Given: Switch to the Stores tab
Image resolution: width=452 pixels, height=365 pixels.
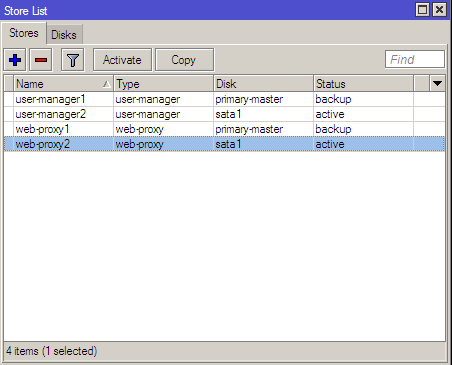Looking at the screenshot, I should pos(24,33).
